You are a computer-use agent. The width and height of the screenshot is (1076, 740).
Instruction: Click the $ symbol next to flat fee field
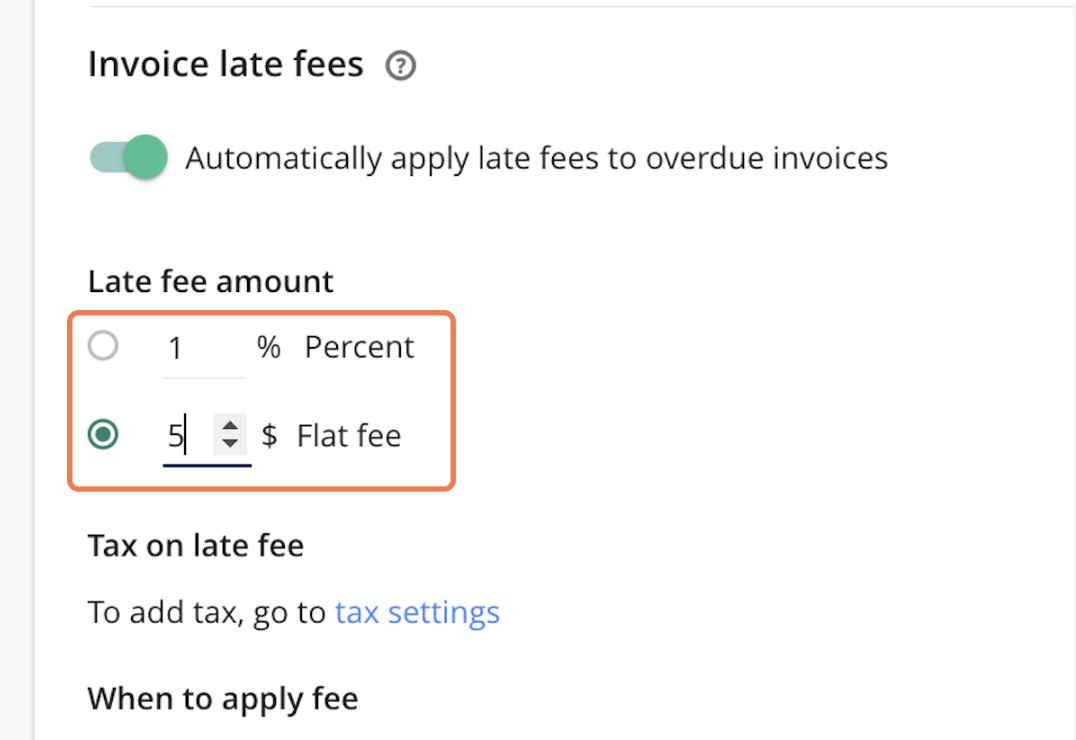click(269, 436)
